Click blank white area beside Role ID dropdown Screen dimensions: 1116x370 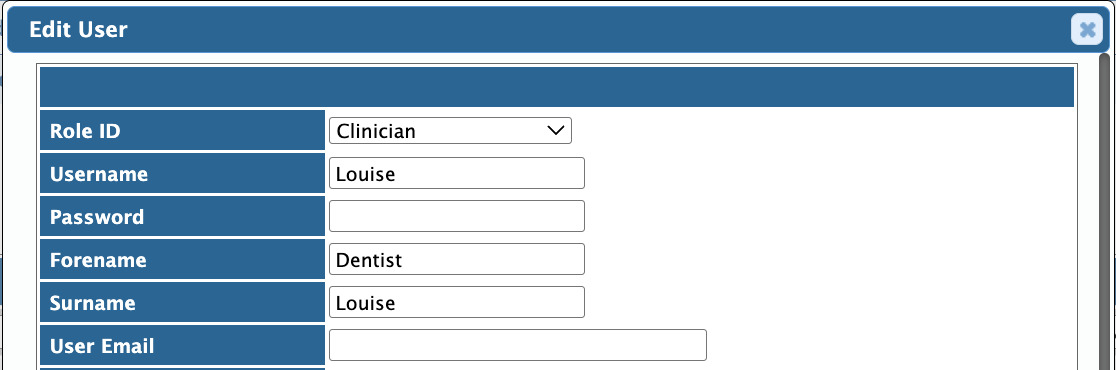pyautogui.click(x=822, y=131)
